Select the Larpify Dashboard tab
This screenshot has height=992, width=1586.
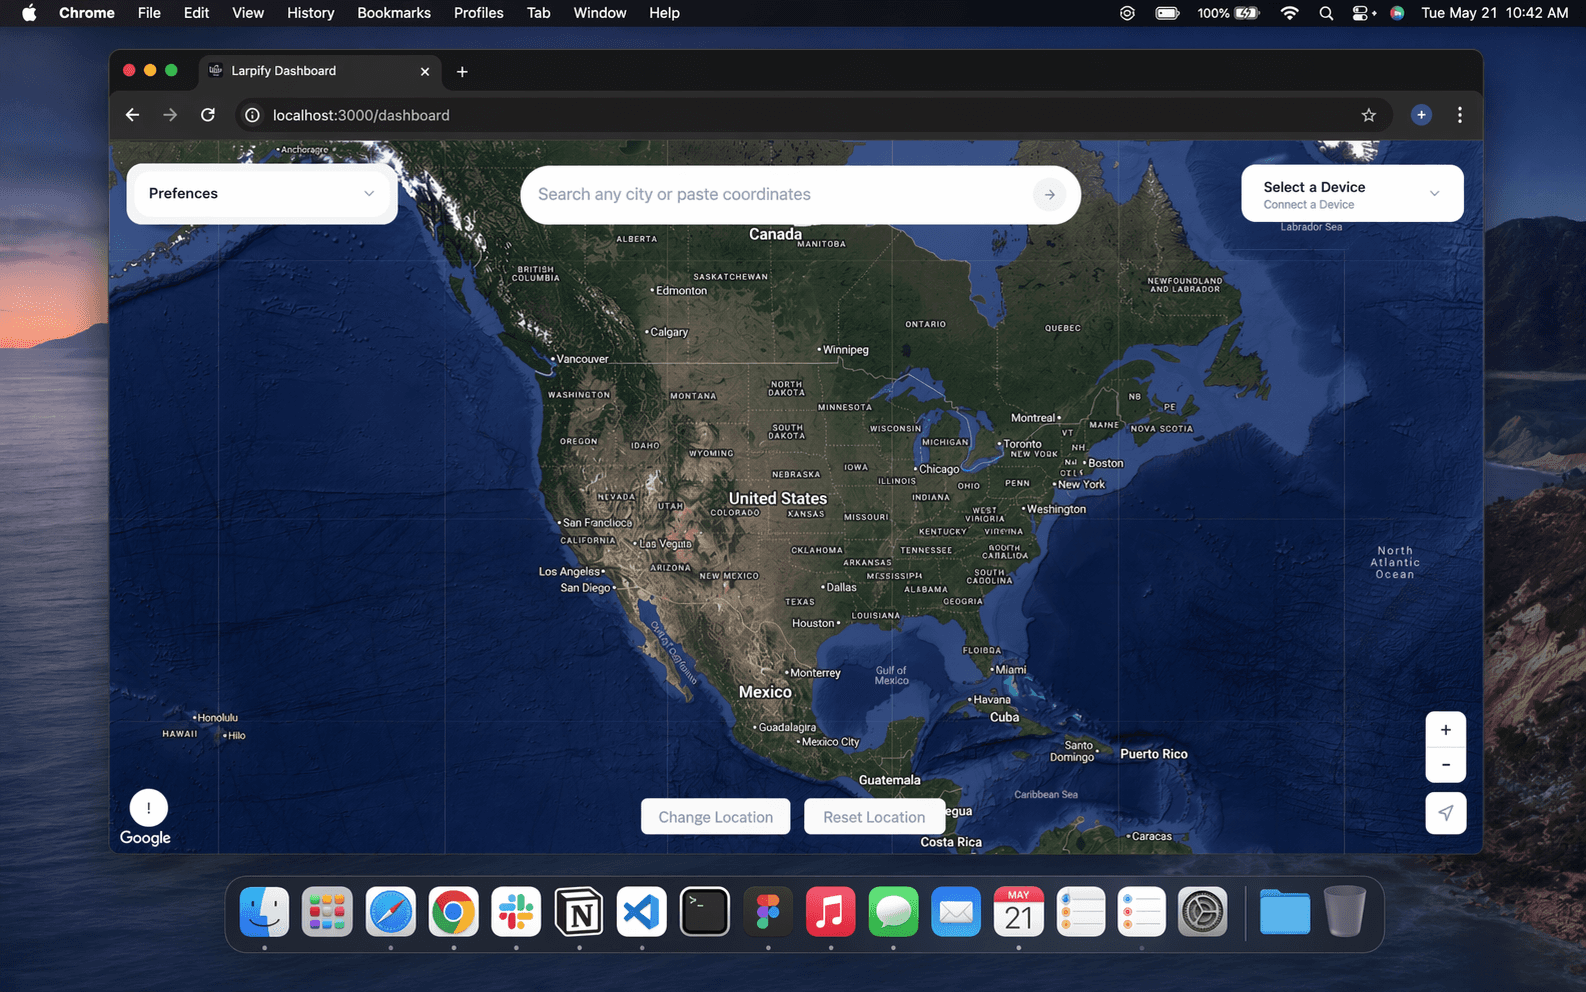(x=320, y=71)
